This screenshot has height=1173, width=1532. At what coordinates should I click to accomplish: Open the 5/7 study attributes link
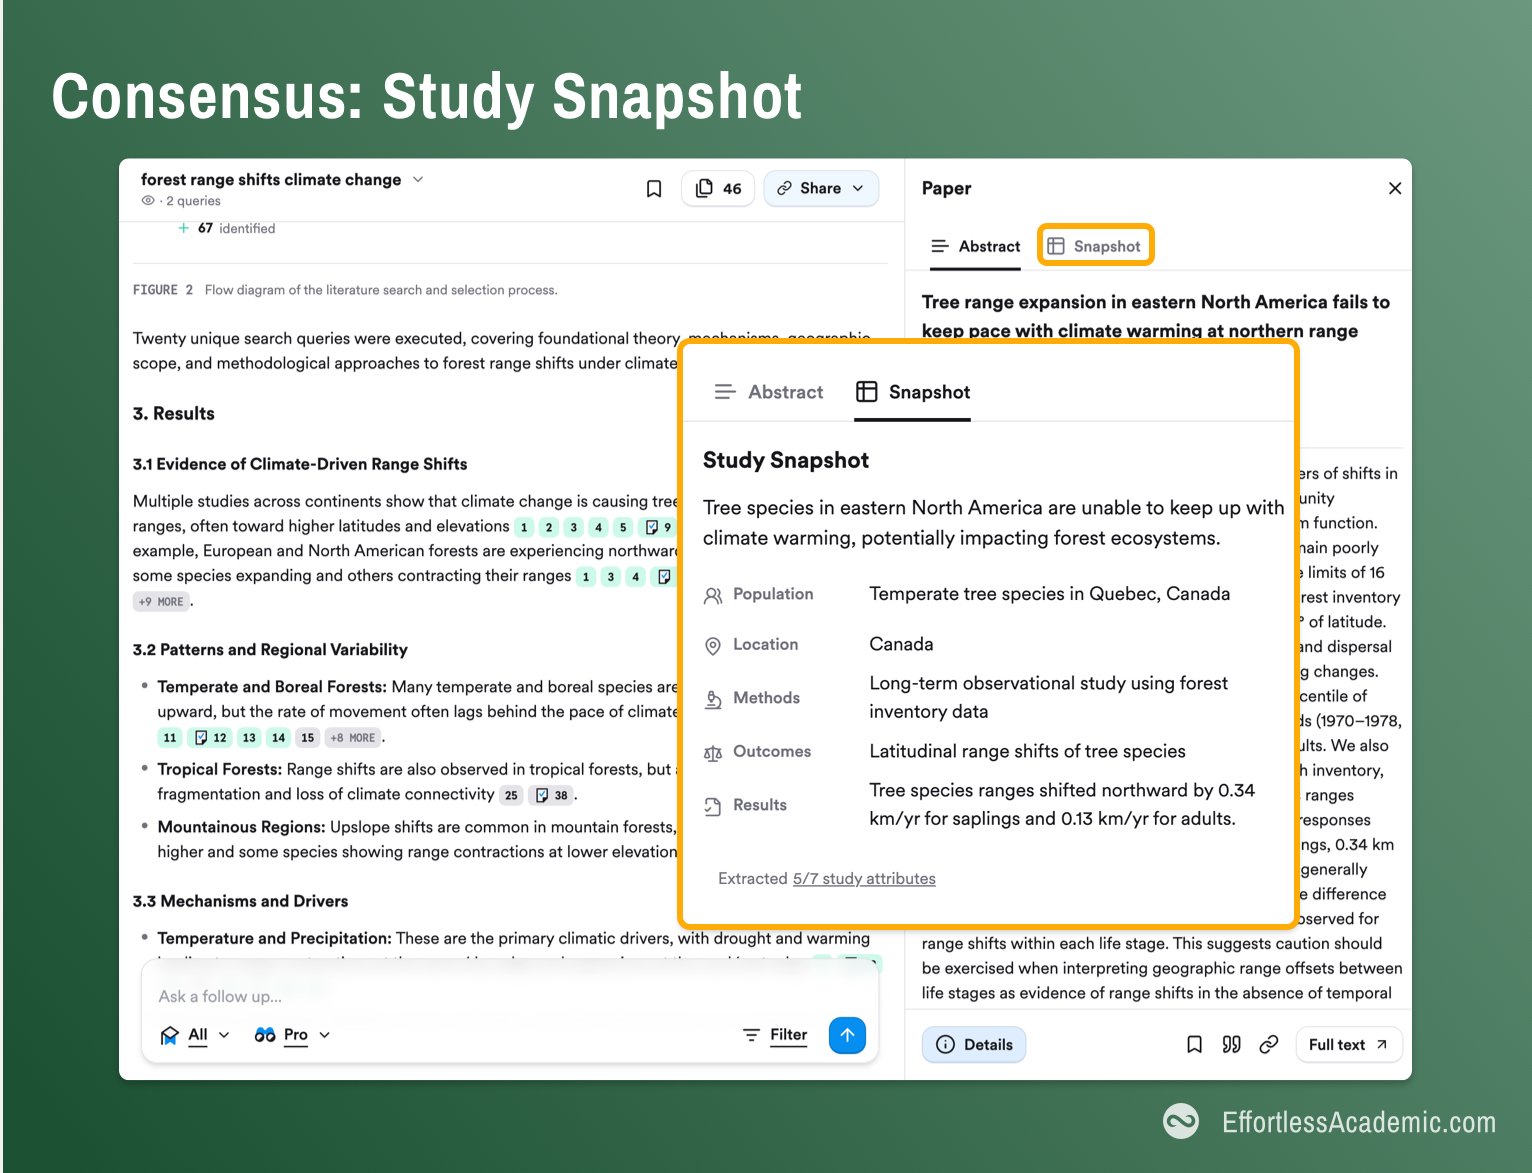pos(864,878)
